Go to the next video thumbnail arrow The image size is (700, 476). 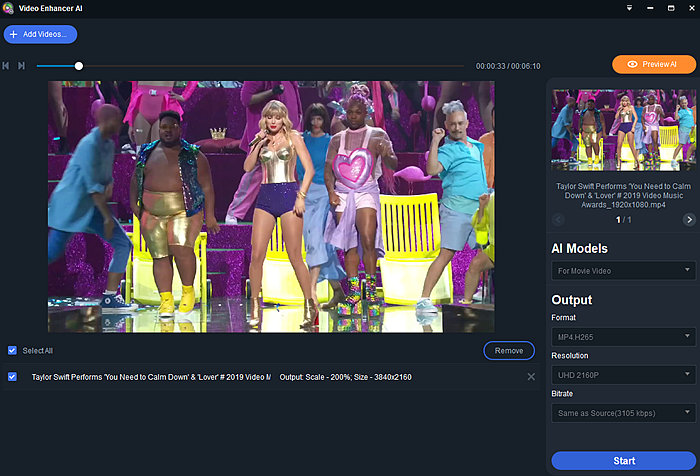pyautogui.click(x=689, y=219)
